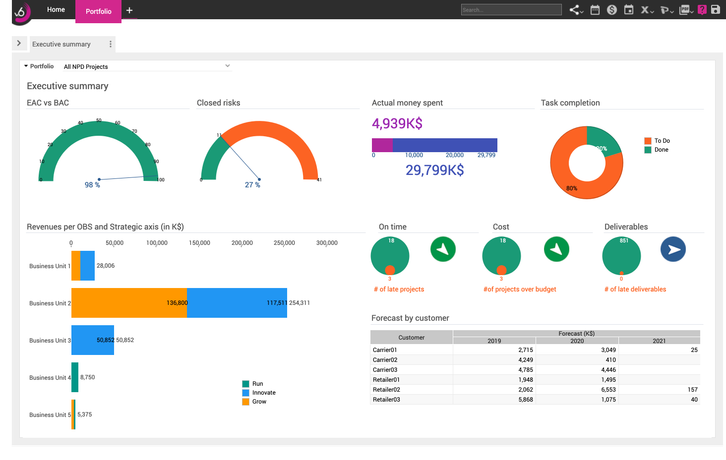
Task: Click the Deliverables blue arrow indicator
Action: pos(673,250)
